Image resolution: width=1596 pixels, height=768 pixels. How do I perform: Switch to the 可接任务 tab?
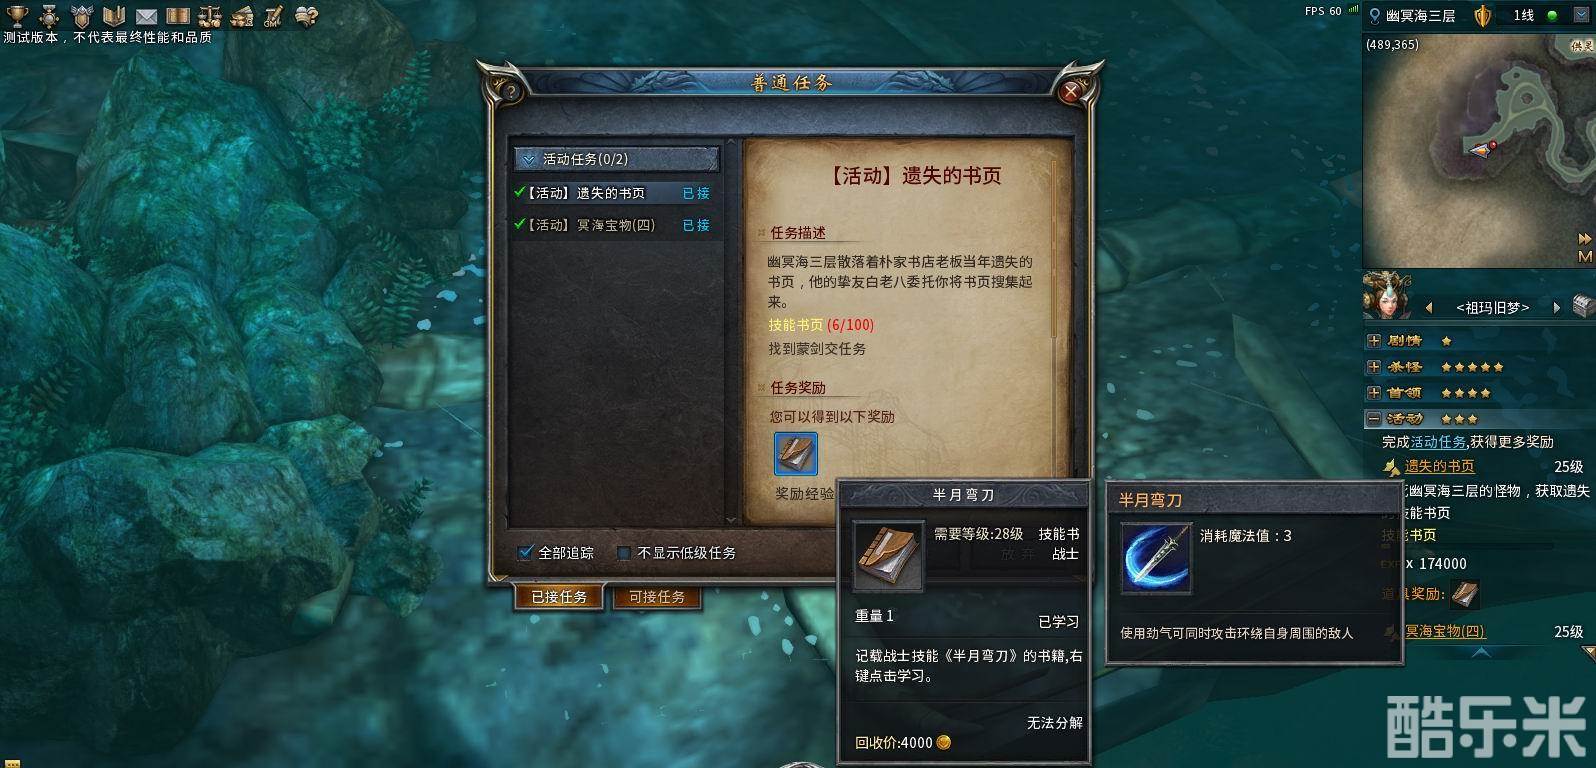click(x=657, y=597)
